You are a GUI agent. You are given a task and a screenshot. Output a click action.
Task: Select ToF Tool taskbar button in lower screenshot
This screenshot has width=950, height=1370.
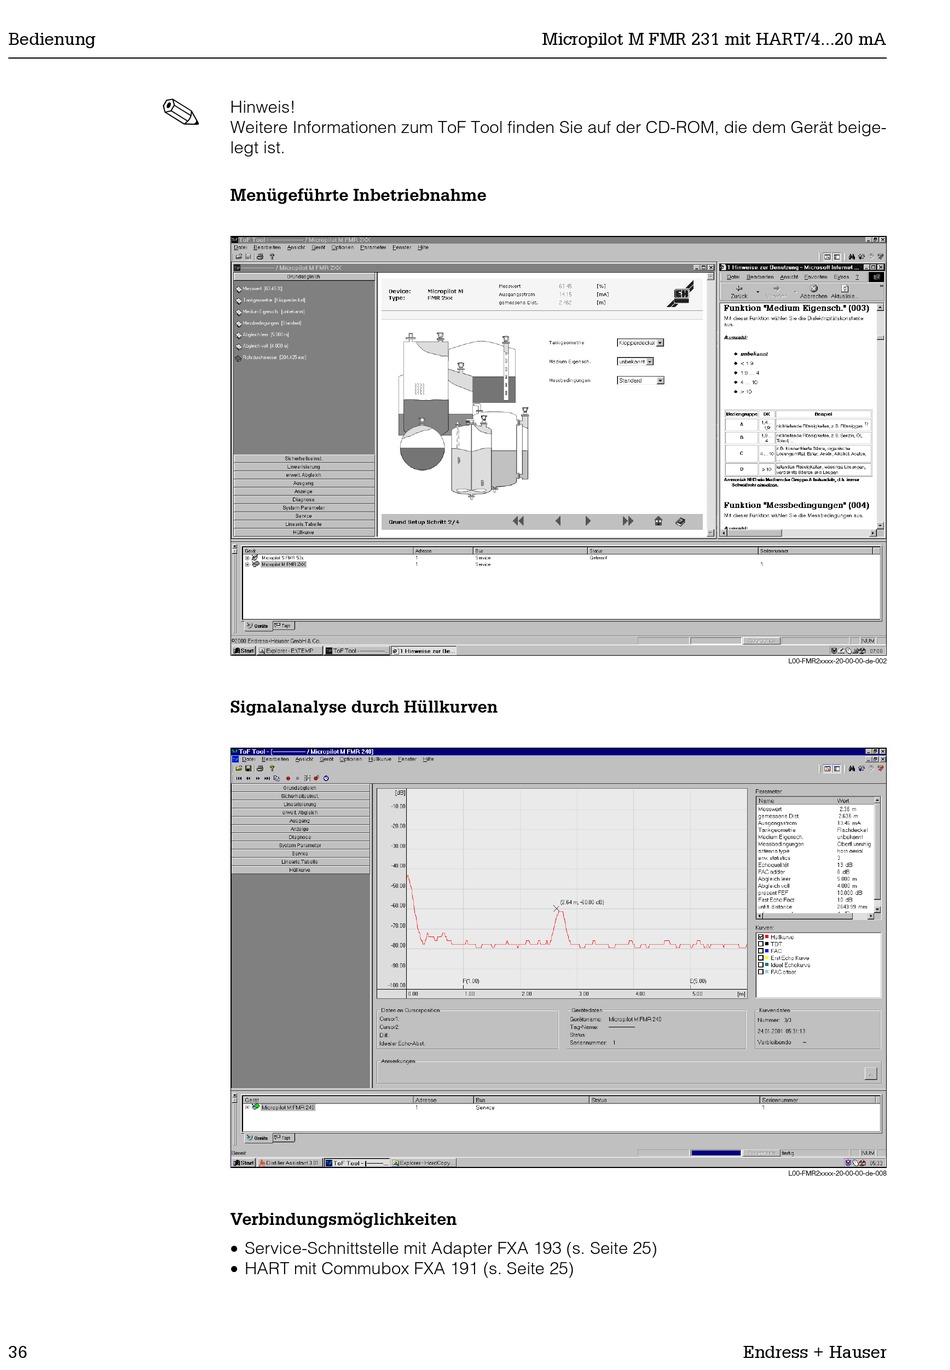[356, 1163]
